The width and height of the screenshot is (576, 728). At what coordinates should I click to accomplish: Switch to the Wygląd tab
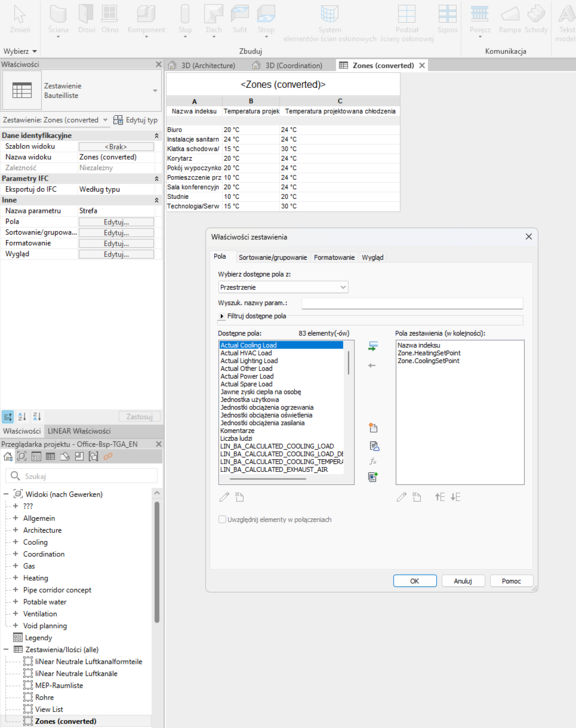tap(372, 257)
